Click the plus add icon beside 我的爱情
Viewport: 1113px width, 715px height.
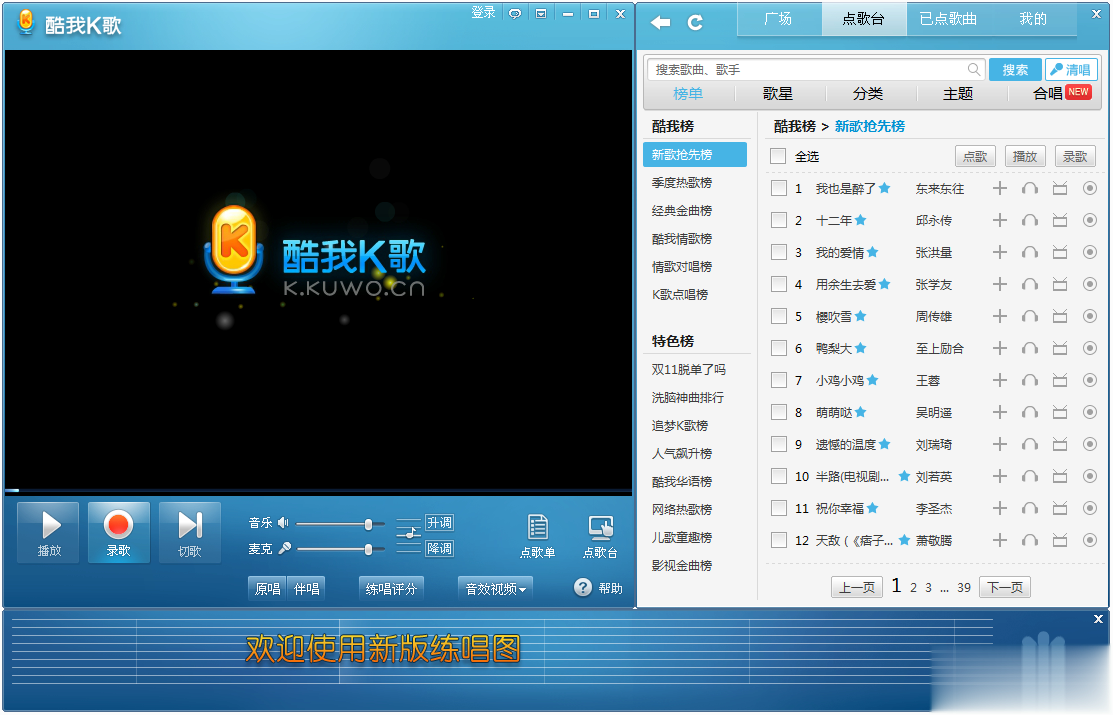pyautogui.click(x=999, y=252)
